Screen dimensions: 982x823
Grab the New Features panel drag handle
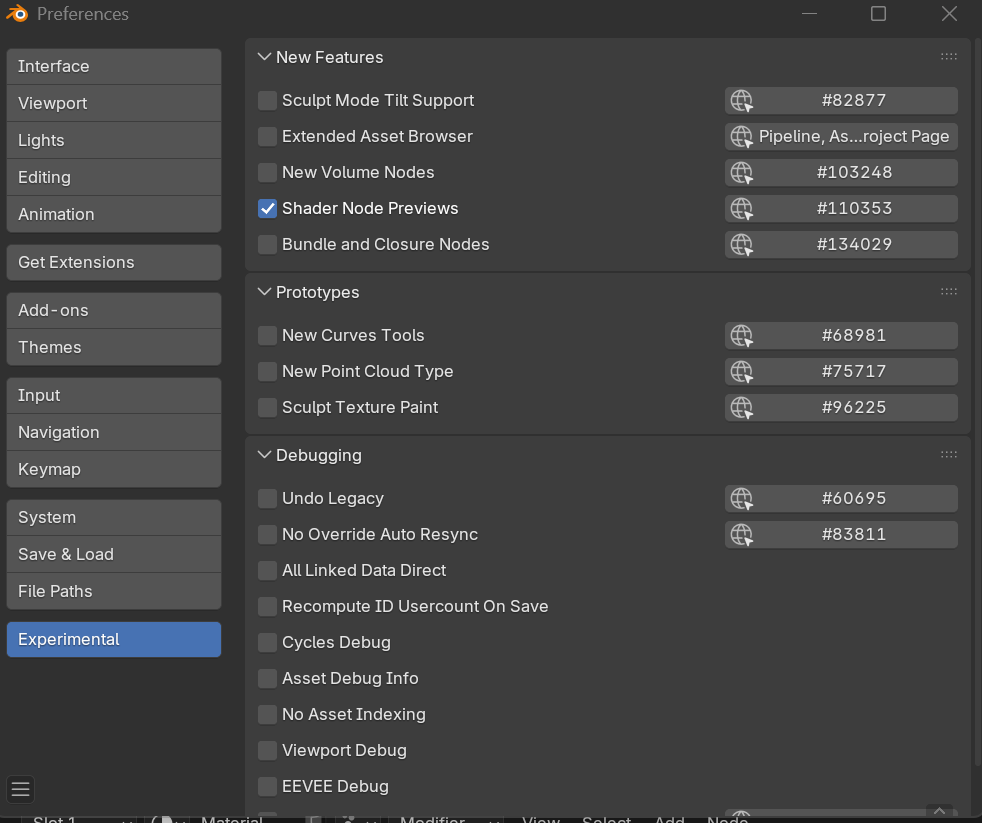point(948,56)
